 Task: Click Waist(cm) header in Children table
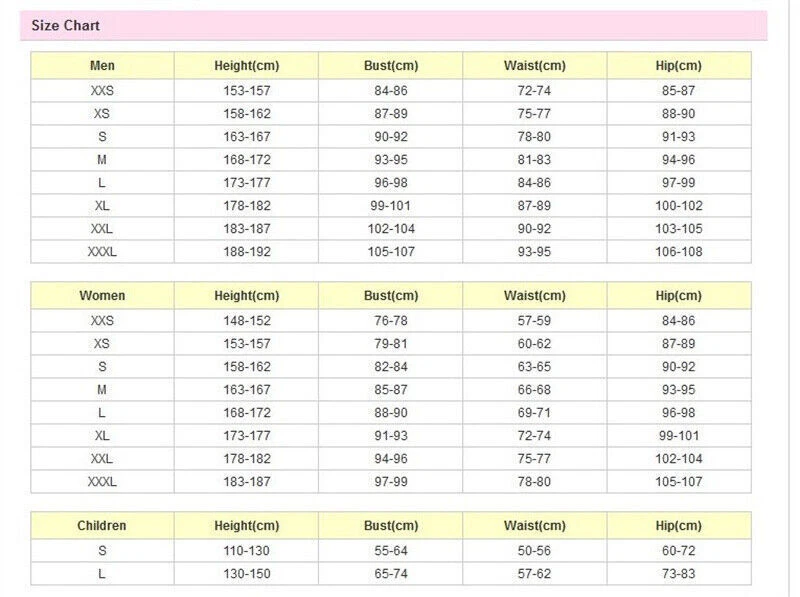coord(534,526)
